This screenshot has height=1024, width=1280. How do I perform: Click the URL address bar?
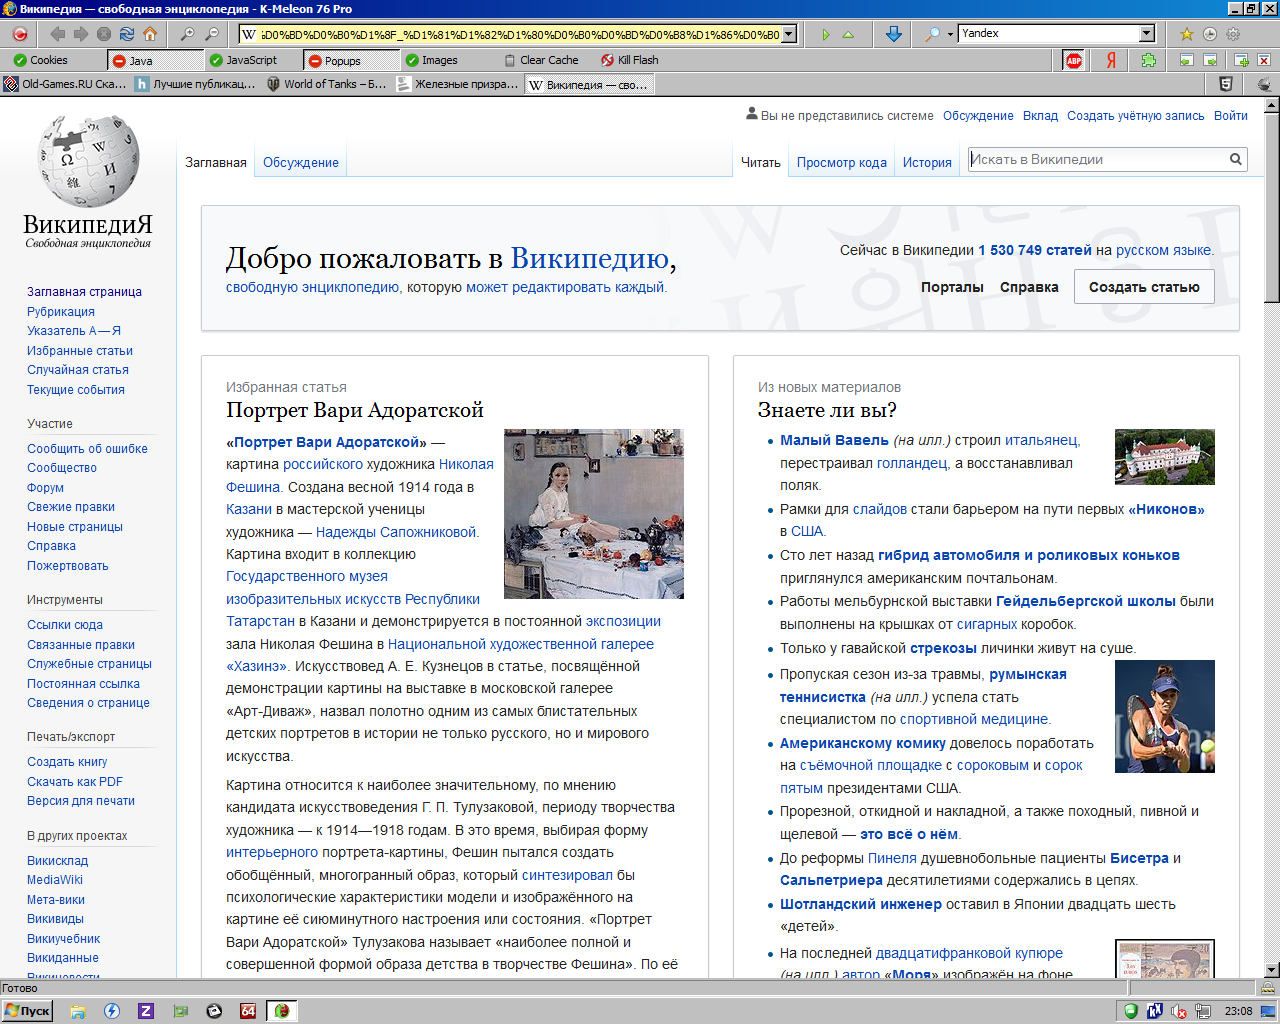518,34
